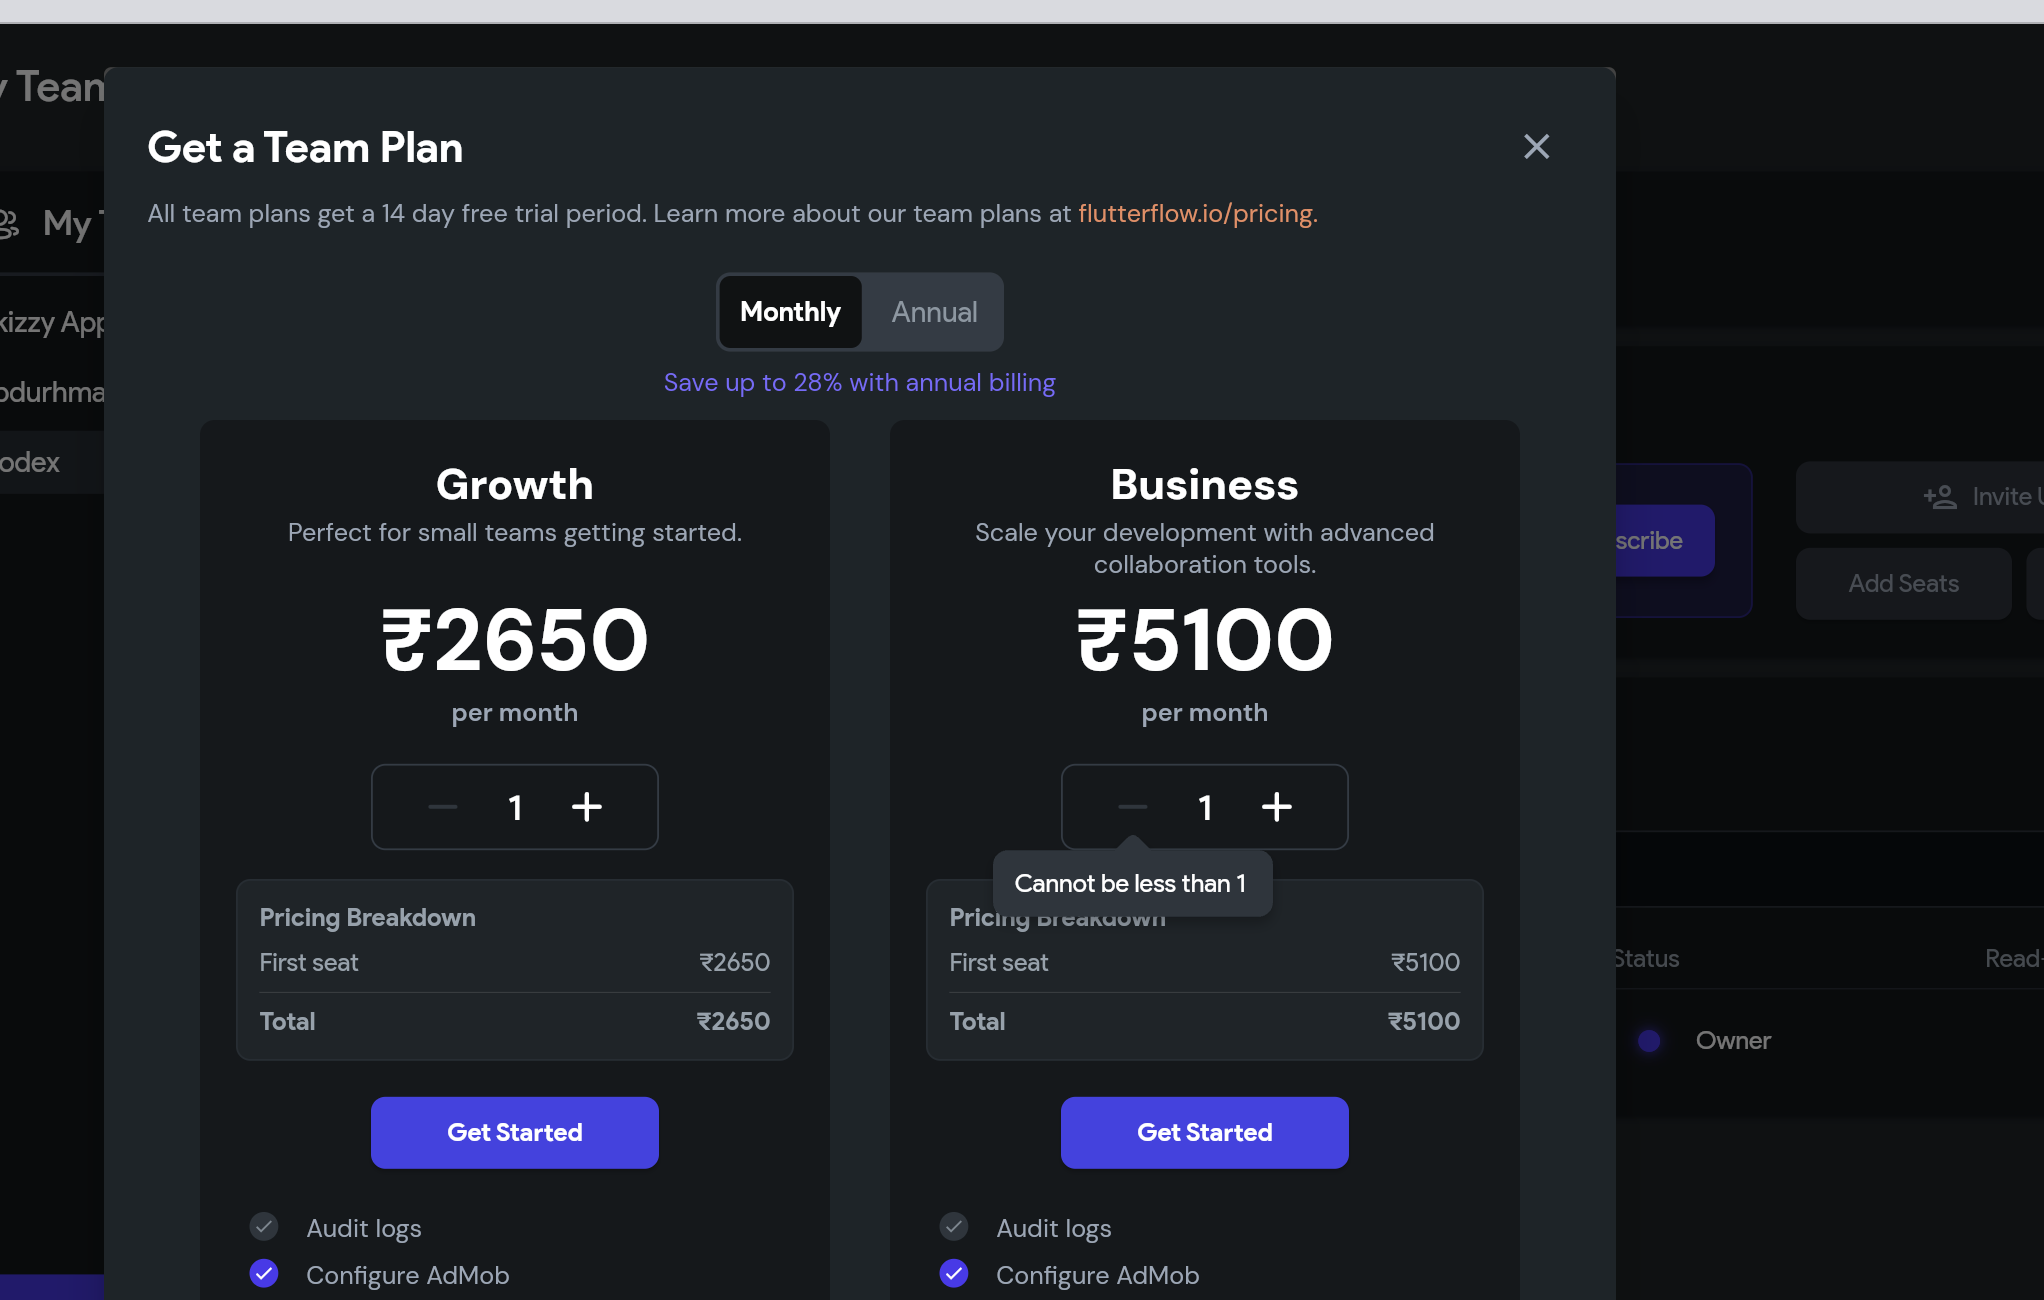The height and width of the screenshot is (1300, 2044).
Task: Click the Invite user icon
Action: (x=1940, y=497)
